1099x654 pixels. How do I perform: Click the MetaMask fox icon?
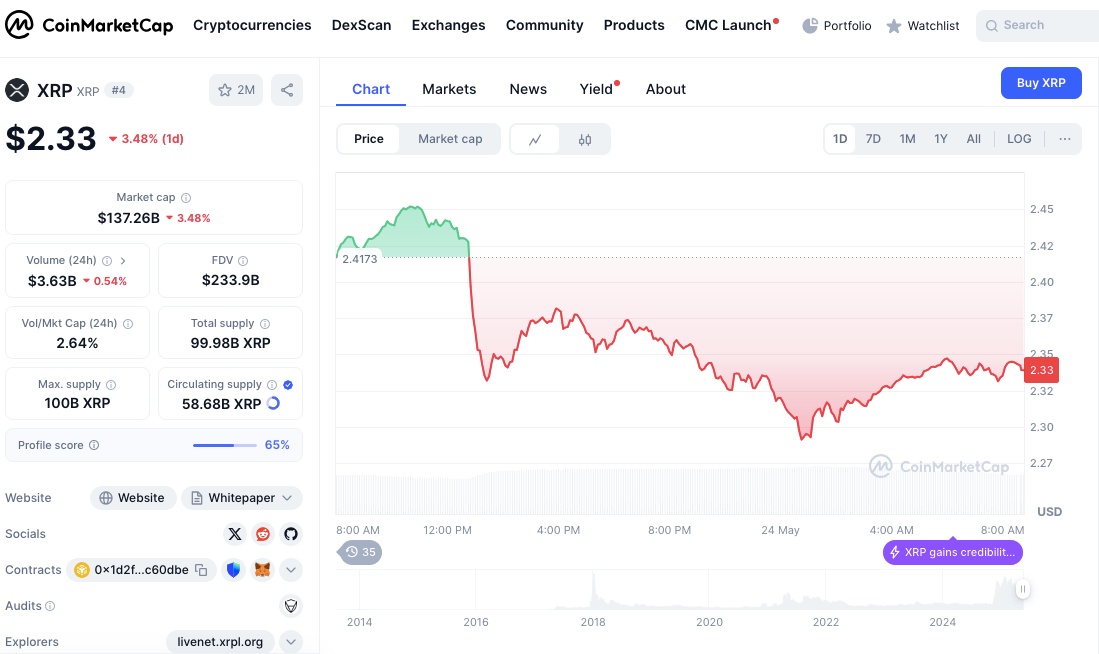coord(262,570)
